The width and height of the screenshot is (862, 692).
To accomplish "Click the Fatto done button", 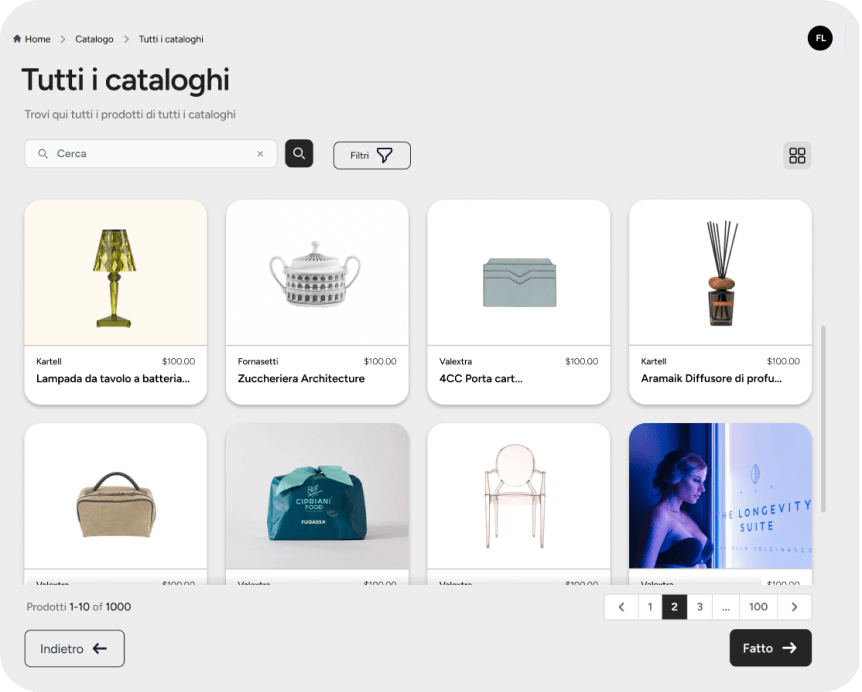I will [770, 648].
